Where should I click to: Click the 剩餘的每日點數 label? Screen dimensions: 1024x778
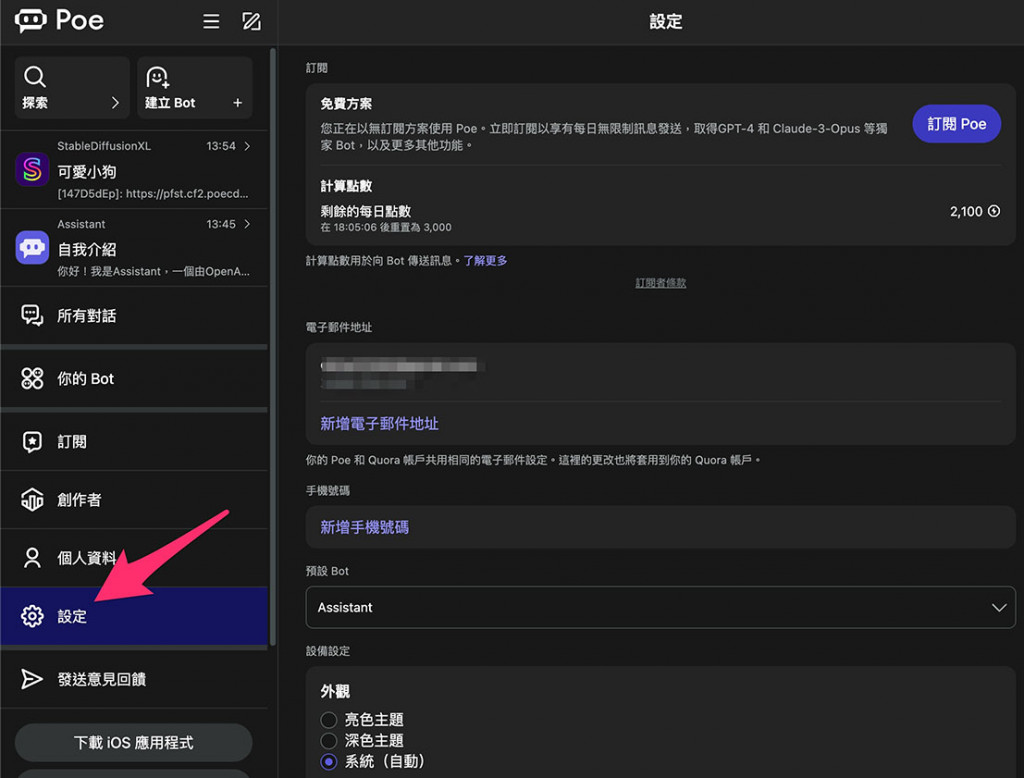pos(366,211)
